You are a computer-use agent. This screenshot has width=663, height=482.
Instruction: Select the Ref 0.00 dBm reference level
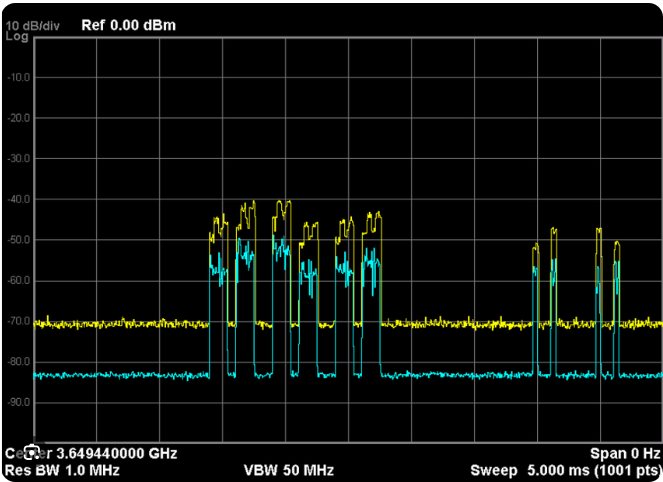point(129,25)
